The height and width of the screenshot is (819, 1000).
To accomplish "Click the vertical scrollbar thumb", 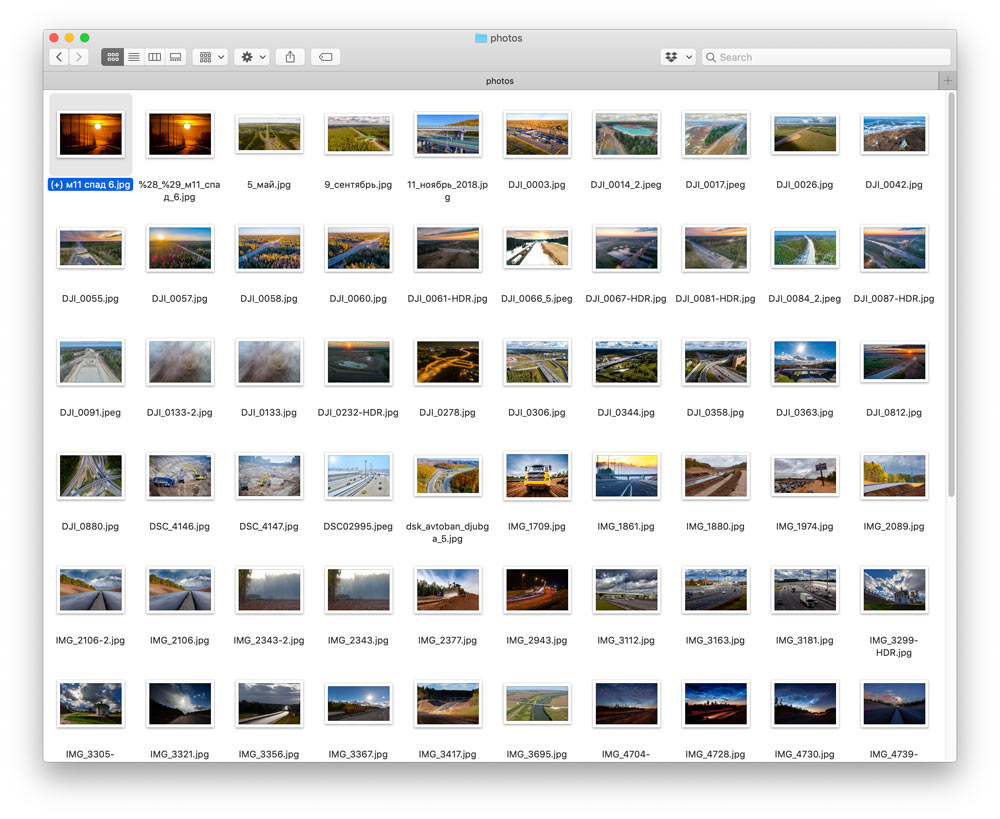I will click(x=951, y=295).
